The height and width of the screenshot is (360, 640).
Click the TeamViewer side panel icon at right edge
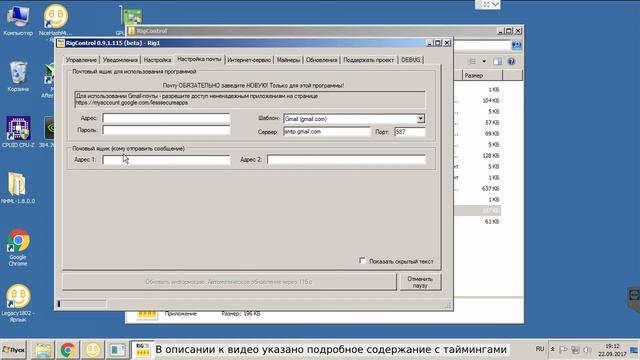pyautogui.click(x=634, y=296)
